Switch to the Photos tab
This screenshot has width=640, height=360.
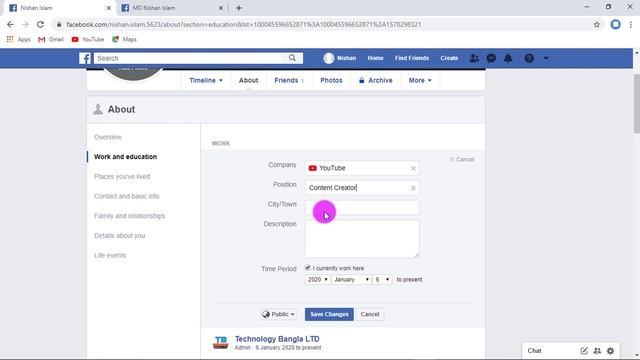(x=331, y=80)
